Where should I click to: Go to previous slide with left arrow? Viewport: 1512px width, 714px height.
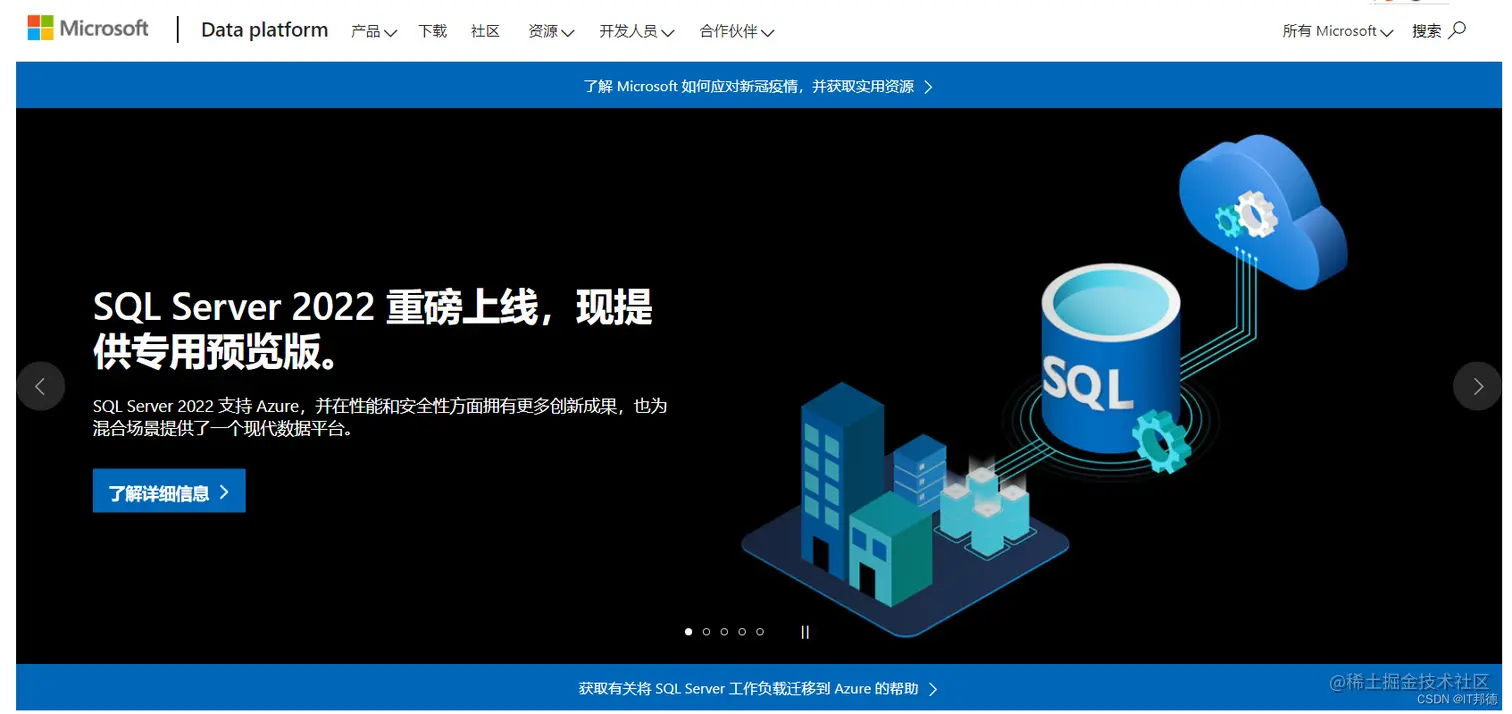(x=40, y=386)
